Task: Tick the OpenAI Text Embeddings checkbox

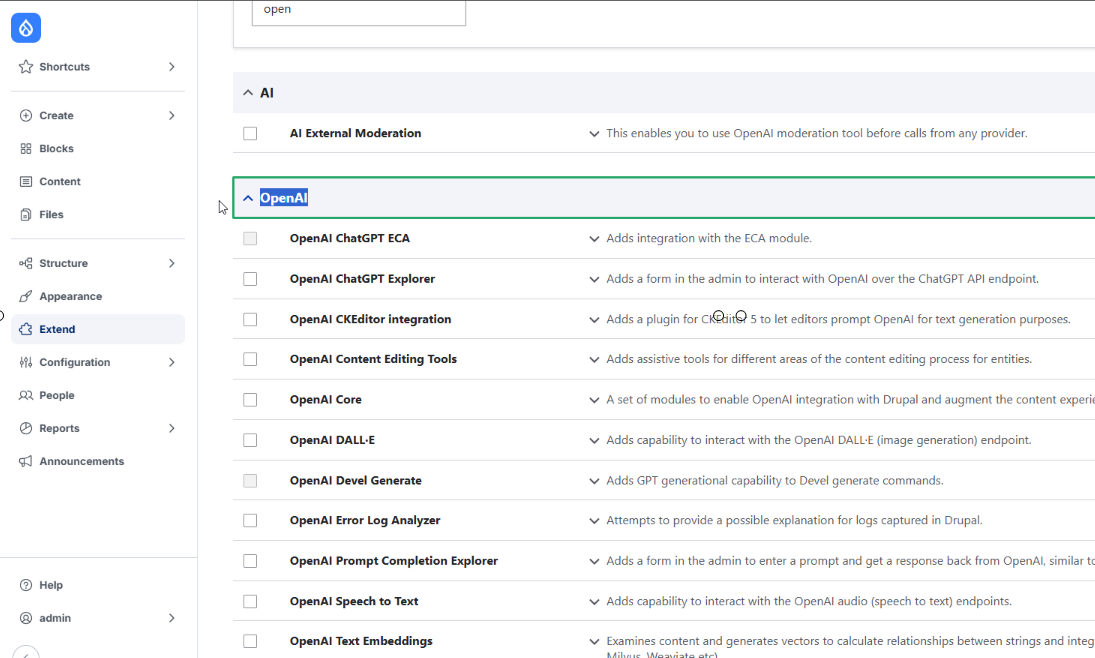Action: 250,641
